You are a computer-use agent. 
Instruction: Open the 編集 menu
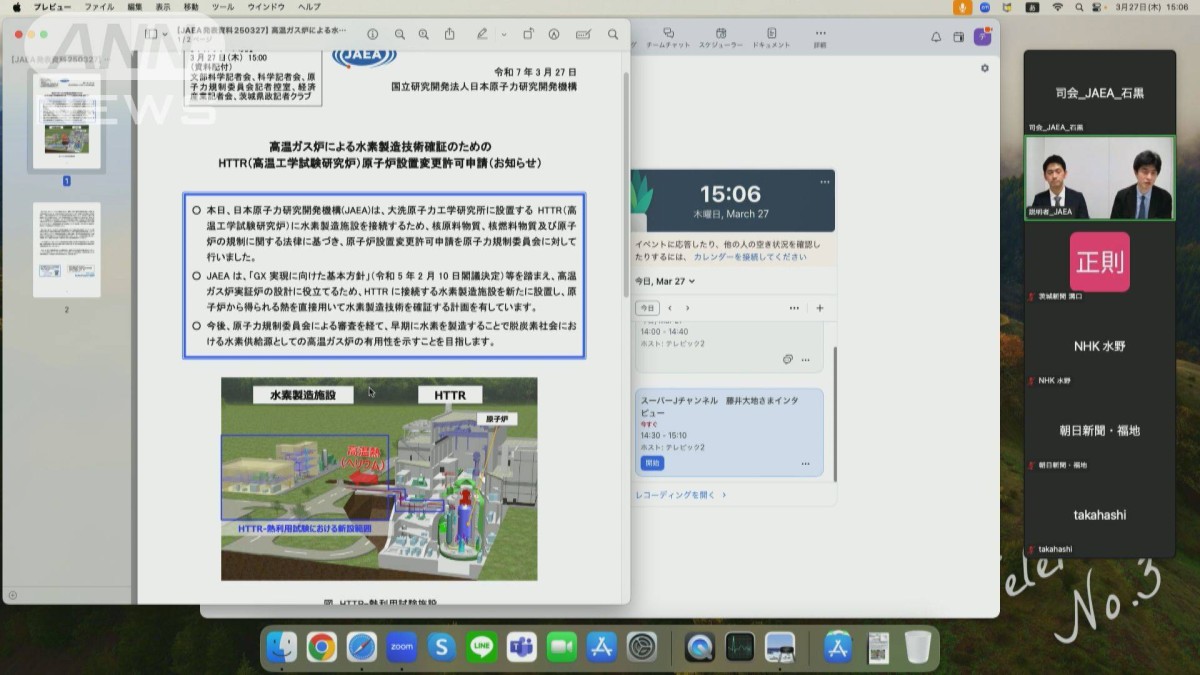point(135,7)
